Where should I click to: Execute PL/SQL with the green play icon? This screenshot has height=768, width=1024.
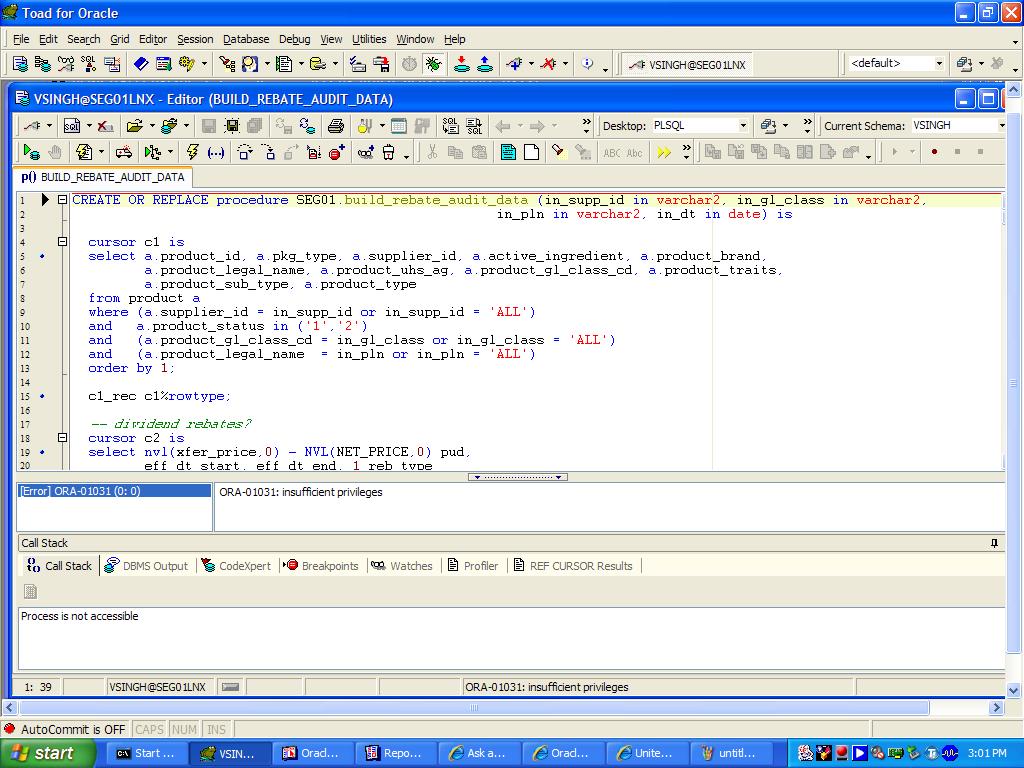(29, 152)
